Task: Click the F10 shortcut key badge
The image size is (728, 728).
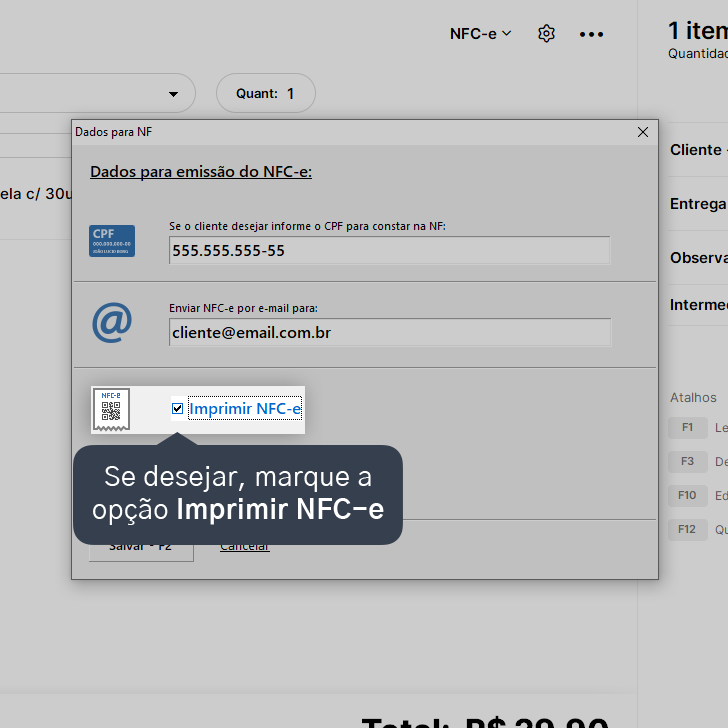Action: (x=688, y=495)
